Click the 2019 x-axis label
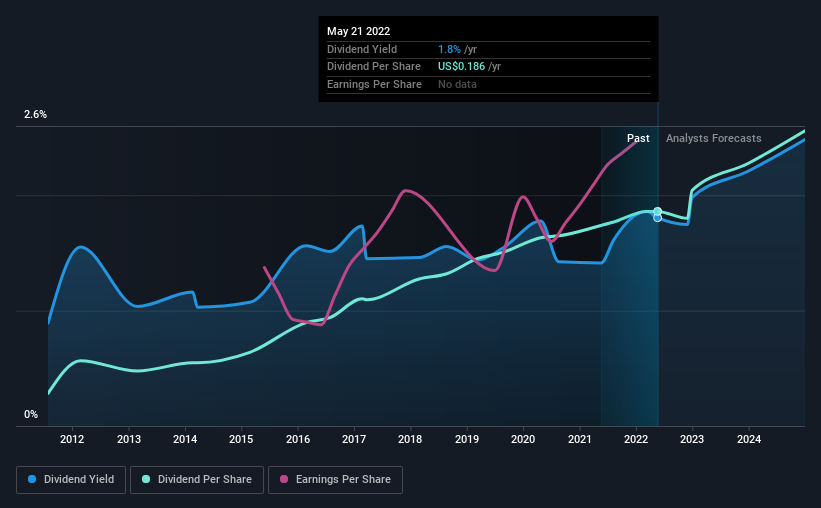Screen dimensions: 821x508 (x=467, y=439)
